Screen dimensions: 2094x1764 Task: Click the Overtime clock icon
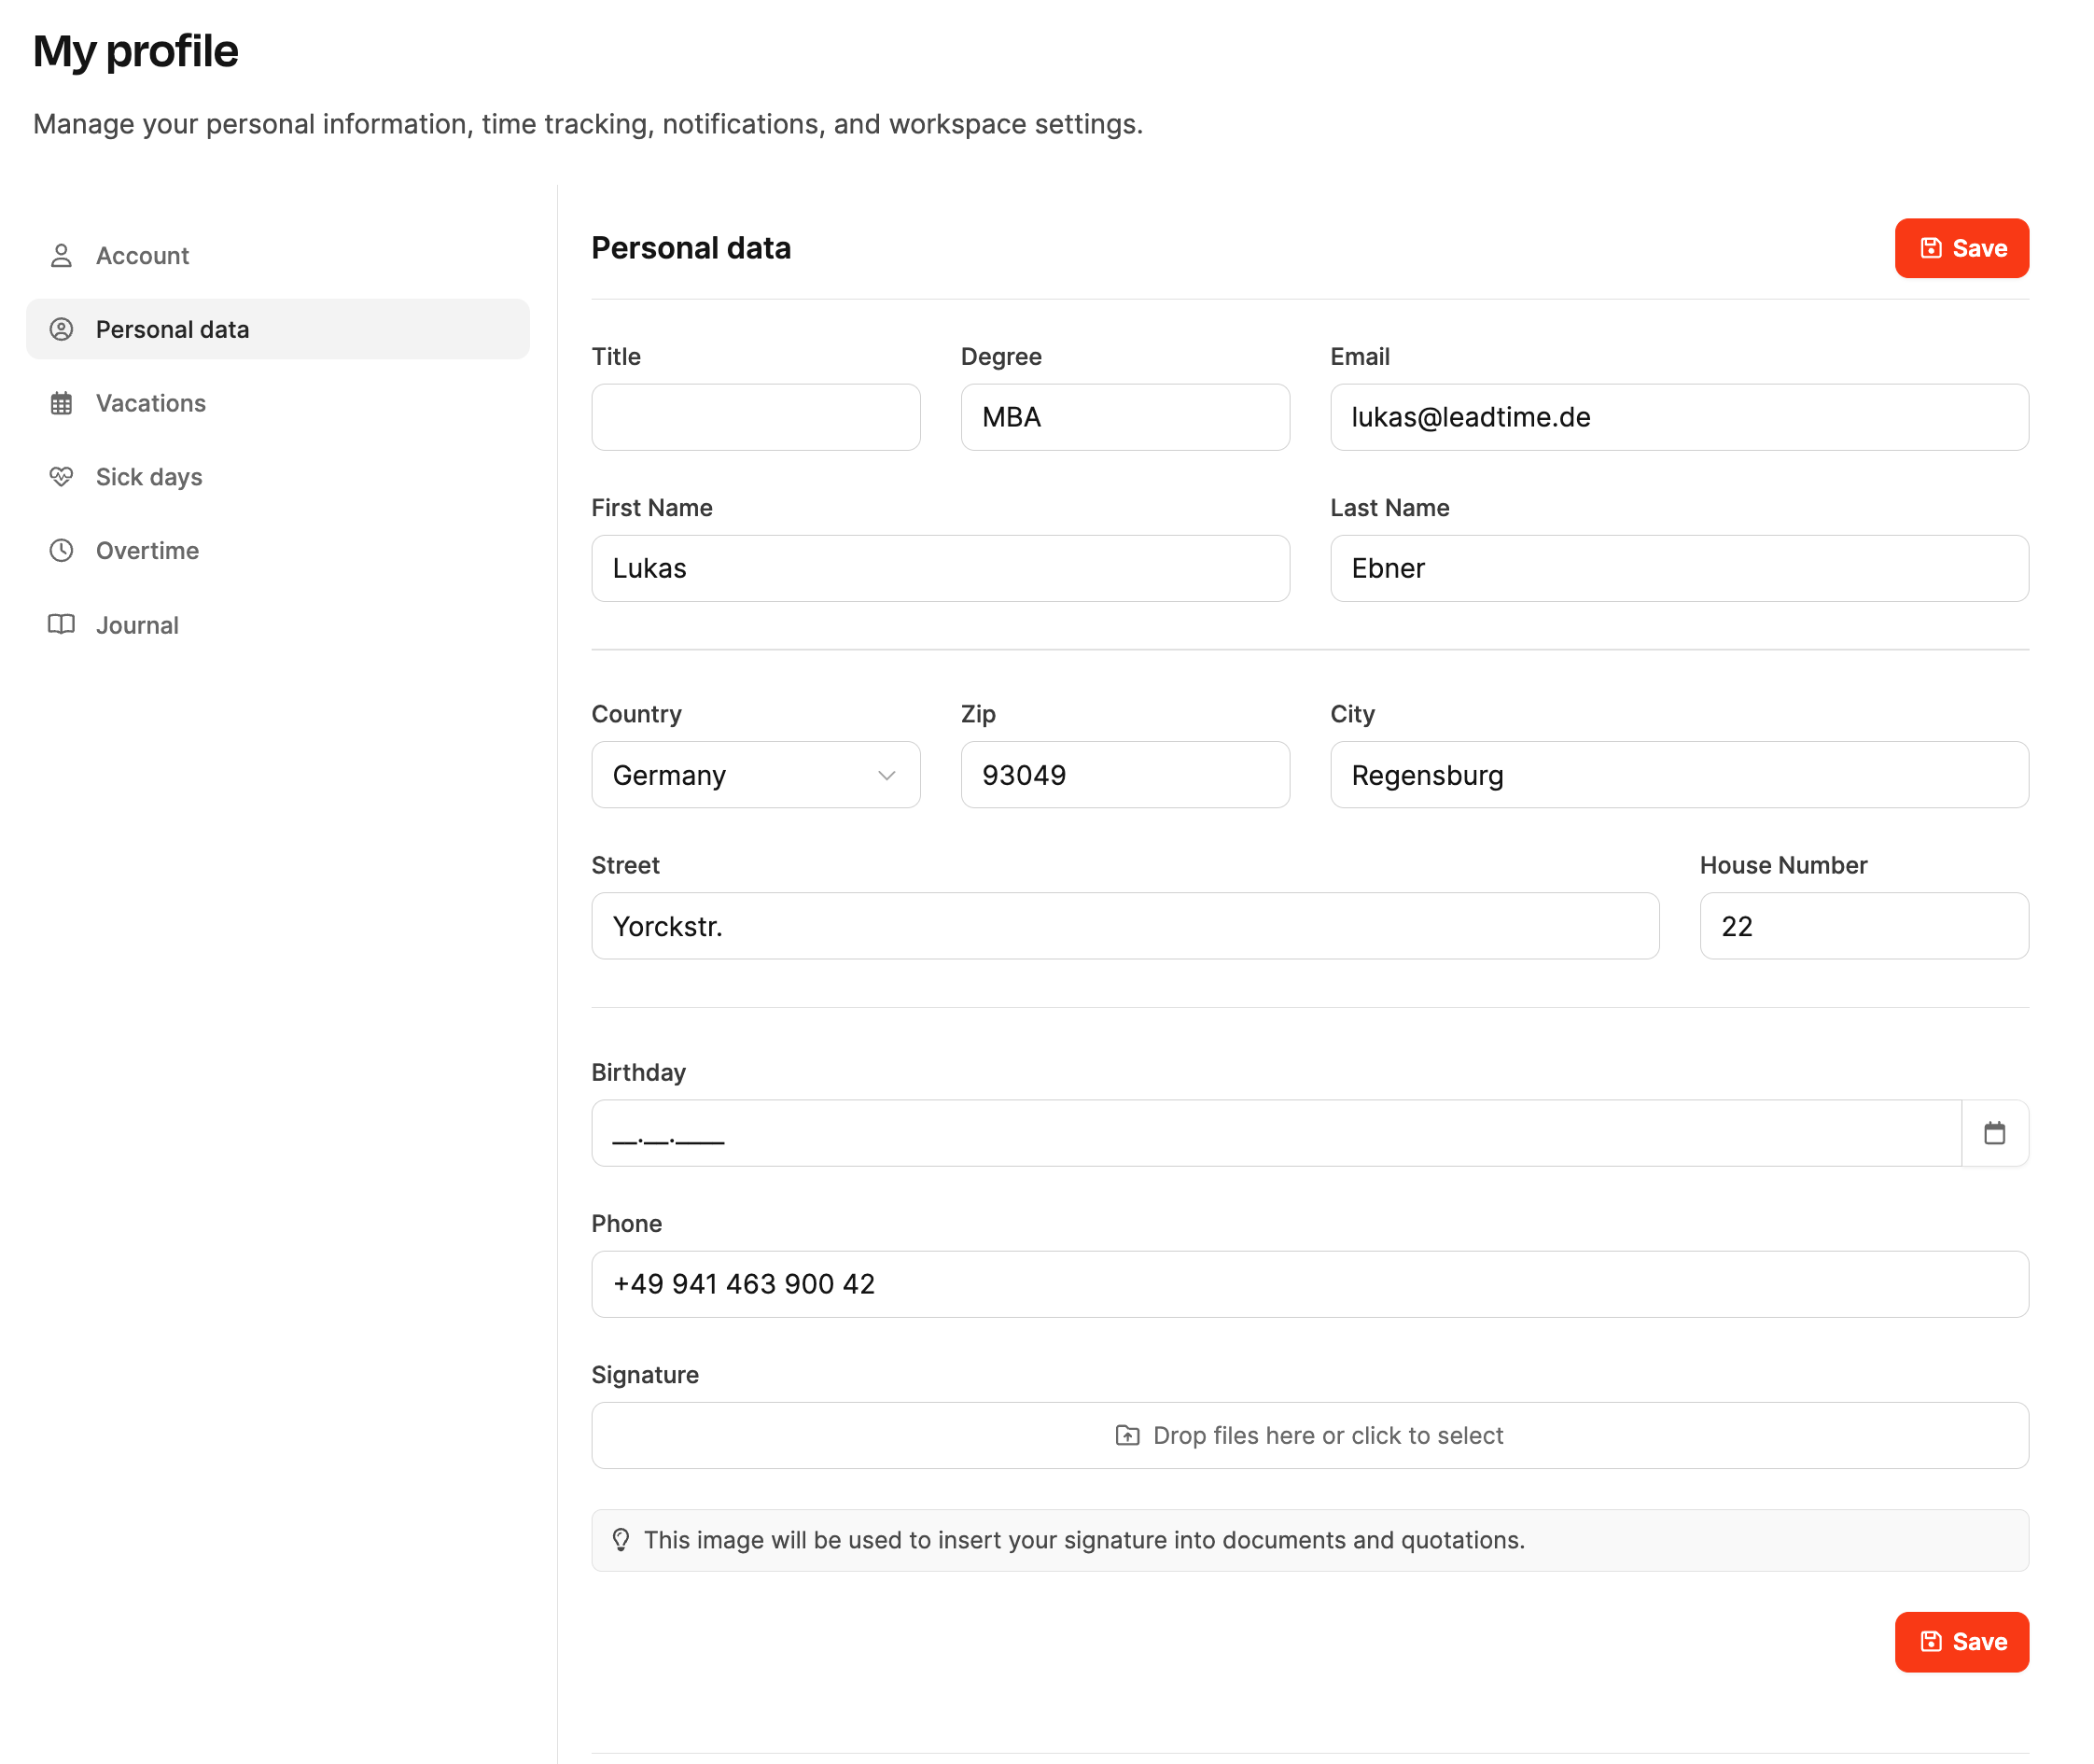pos(61,550)
